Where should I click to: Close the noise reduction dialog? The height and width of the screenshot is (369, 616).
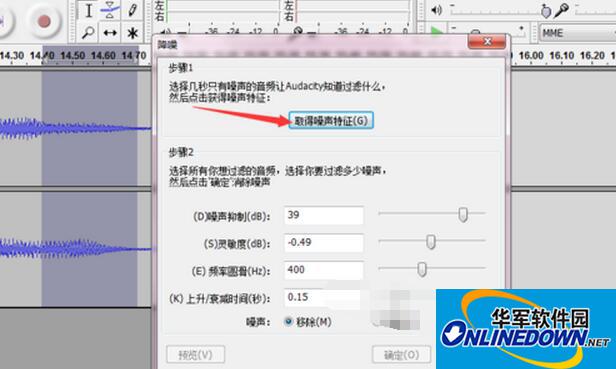(487, 41)
